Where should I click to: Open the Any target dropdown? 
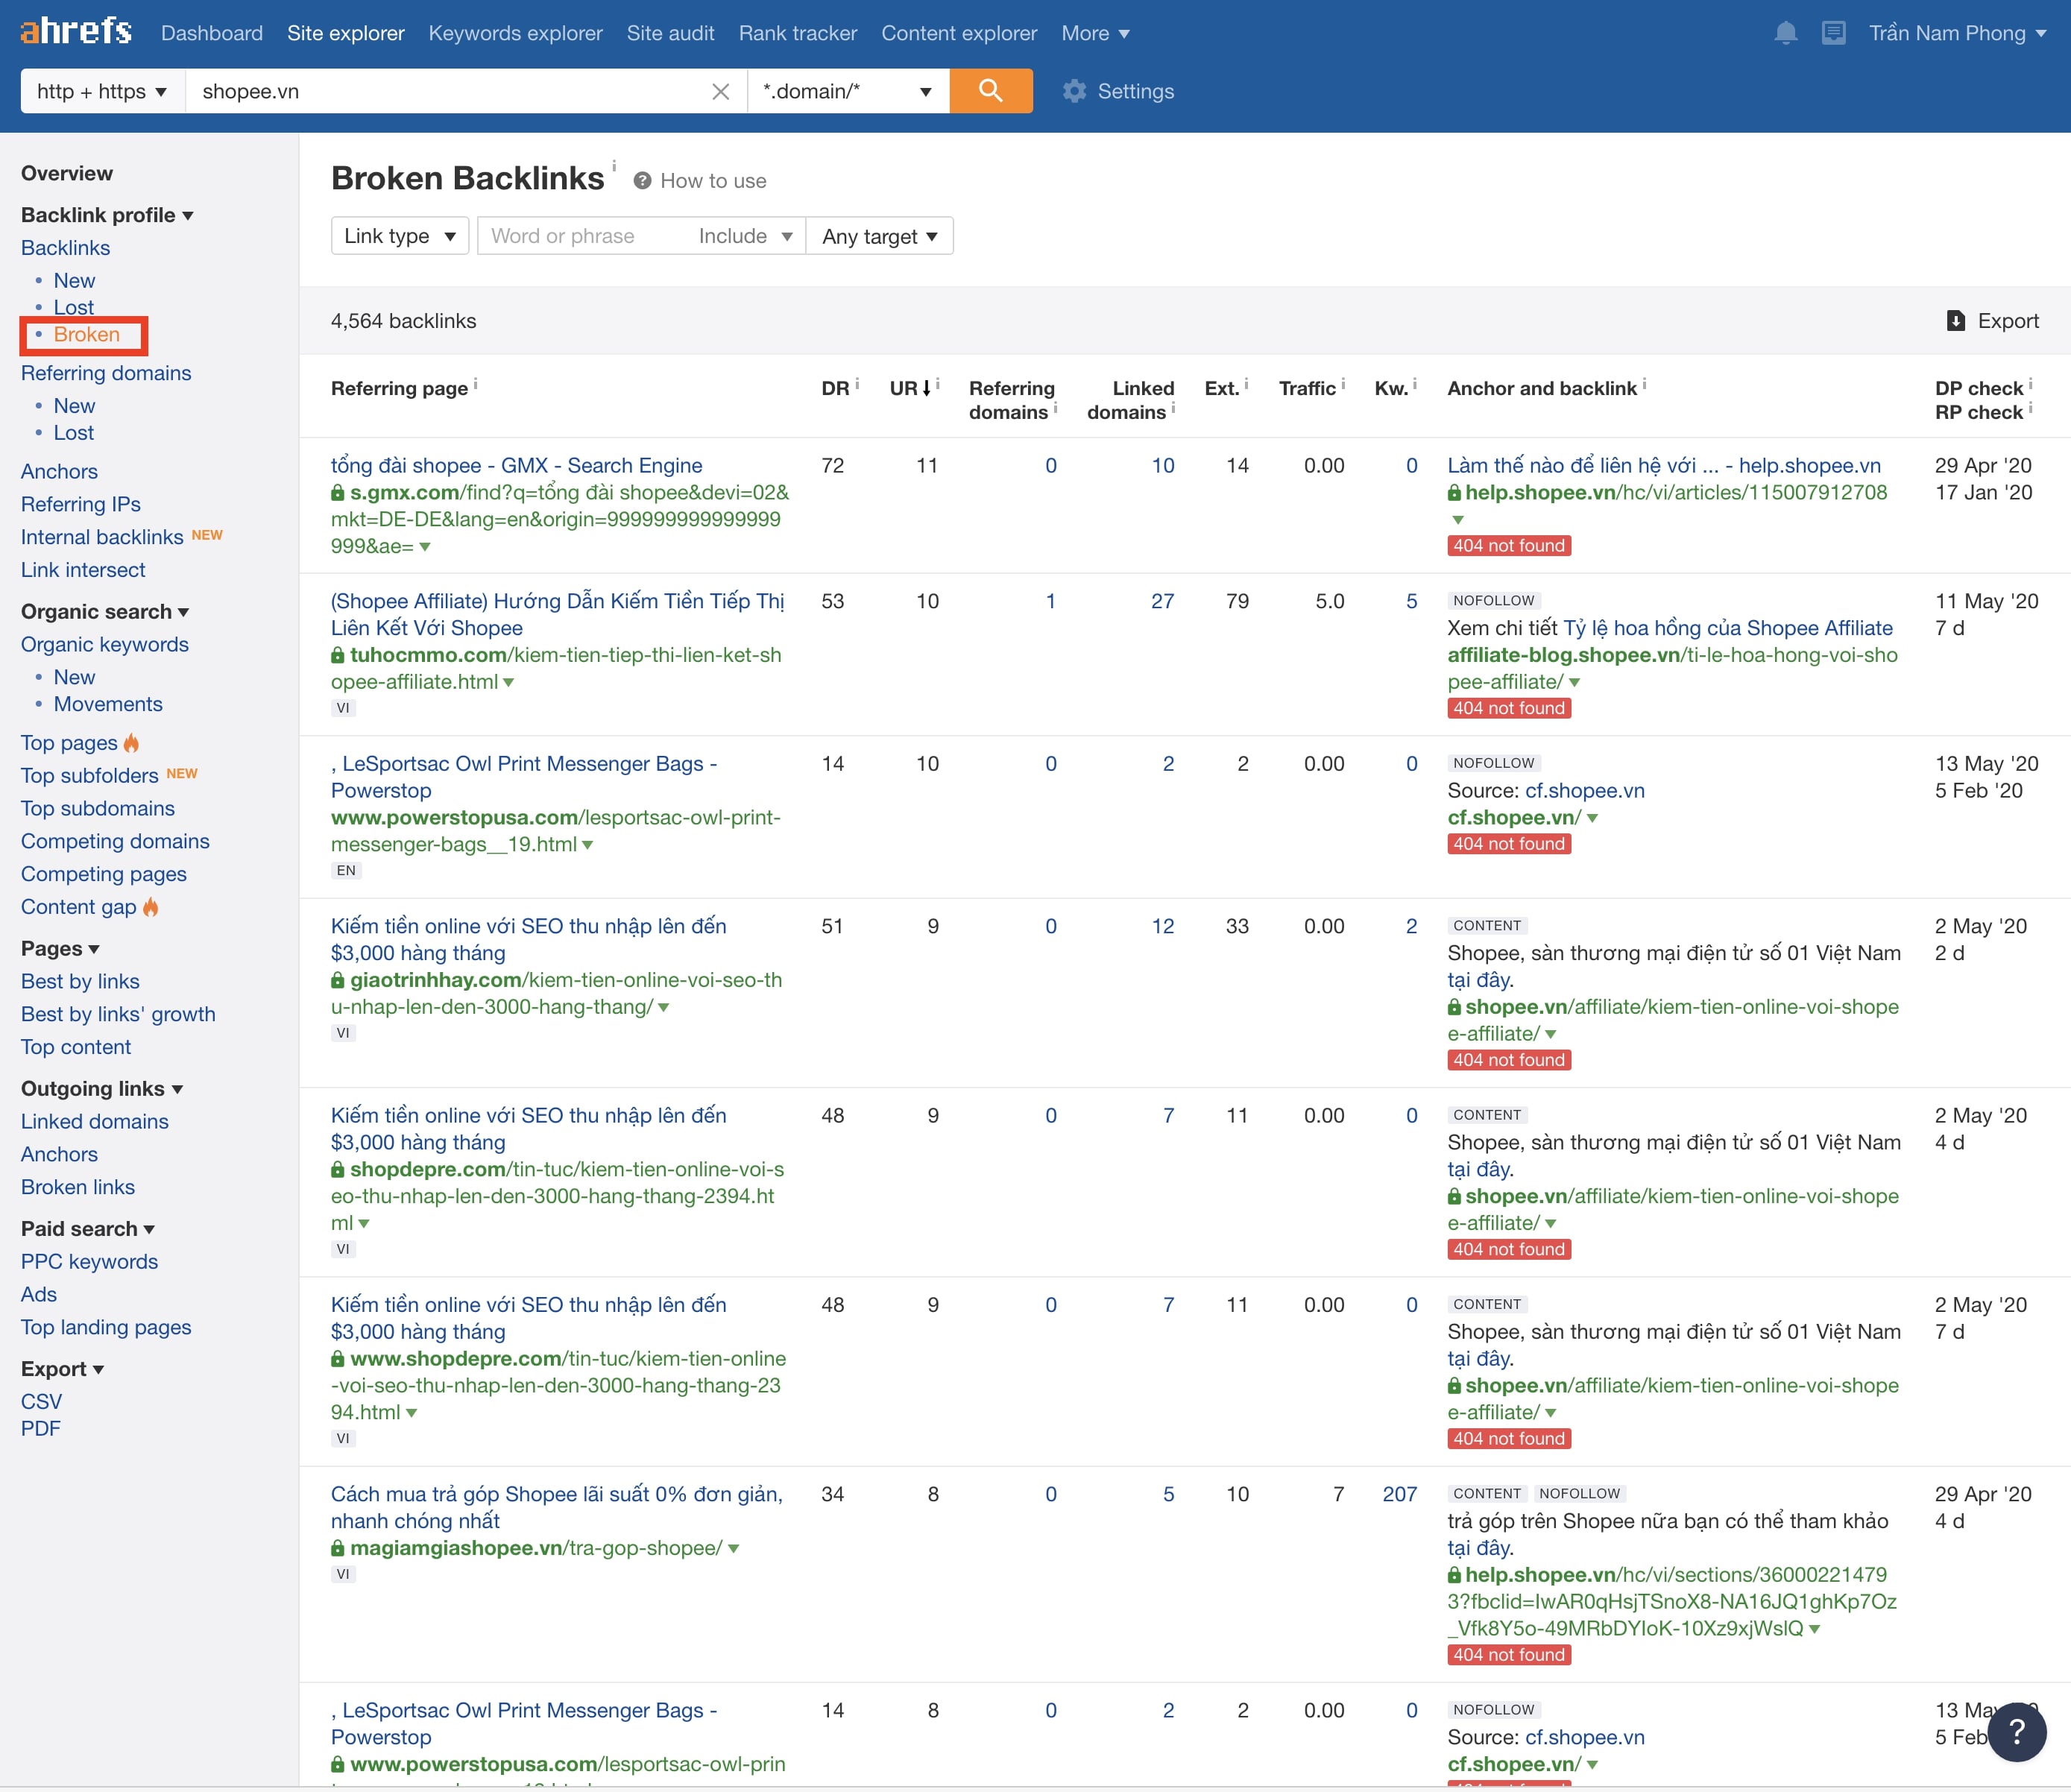coord(879,236)
